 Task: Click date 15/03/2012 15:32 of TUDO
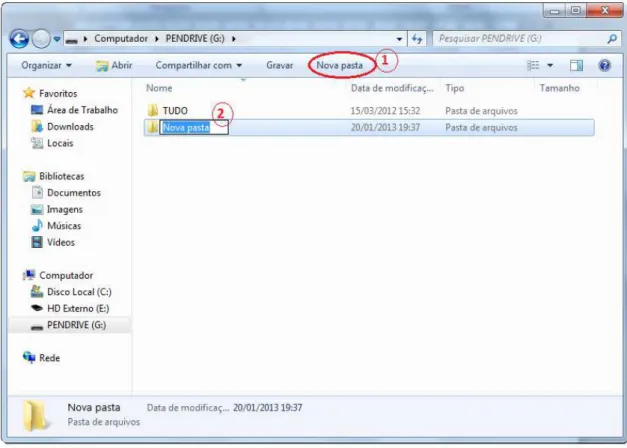pyautogui.click(x=385, y=111)
